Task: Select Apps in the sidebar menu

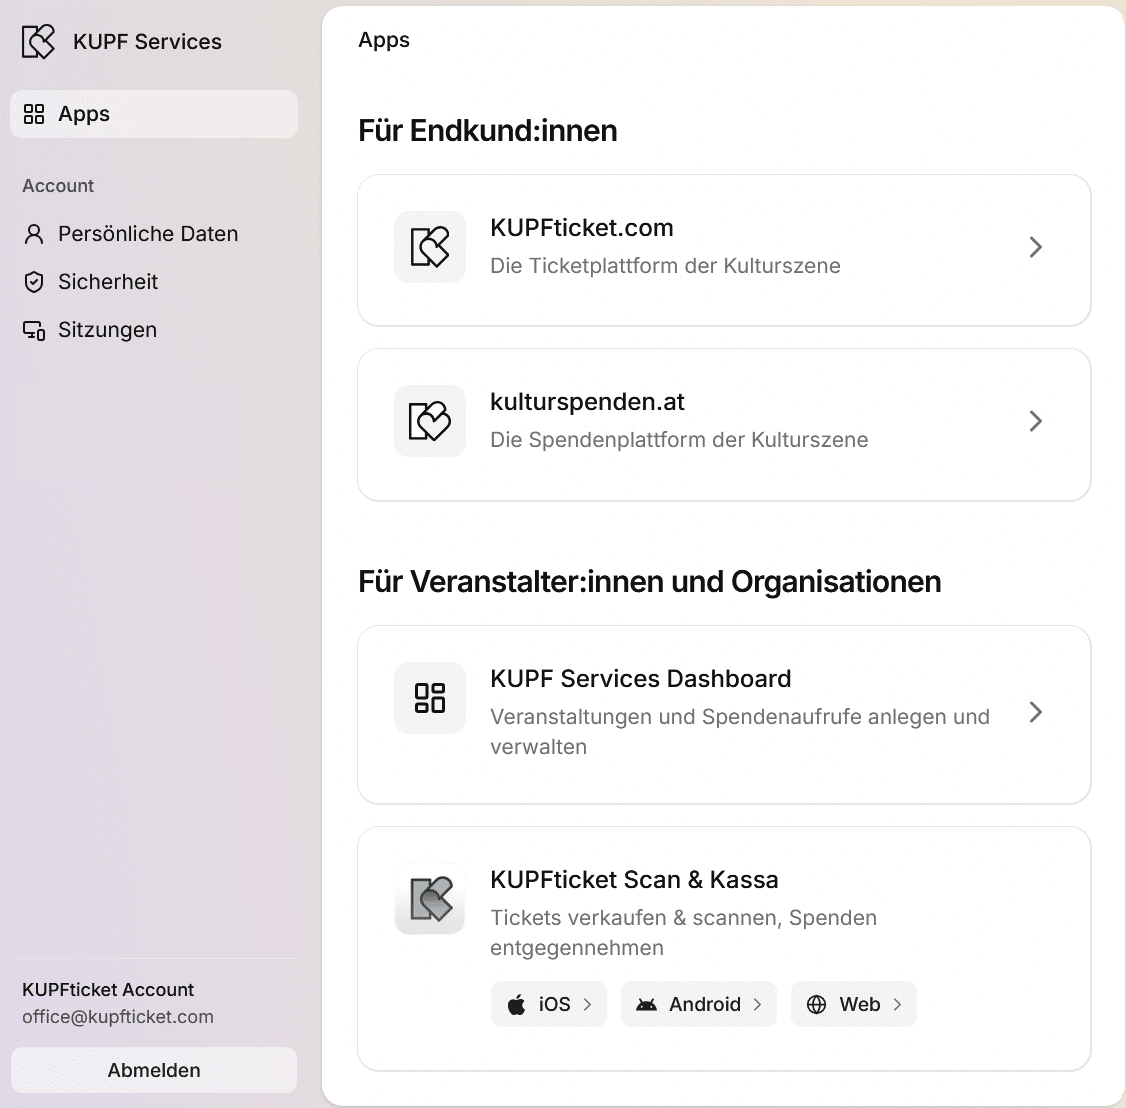Action: point(154,114)
